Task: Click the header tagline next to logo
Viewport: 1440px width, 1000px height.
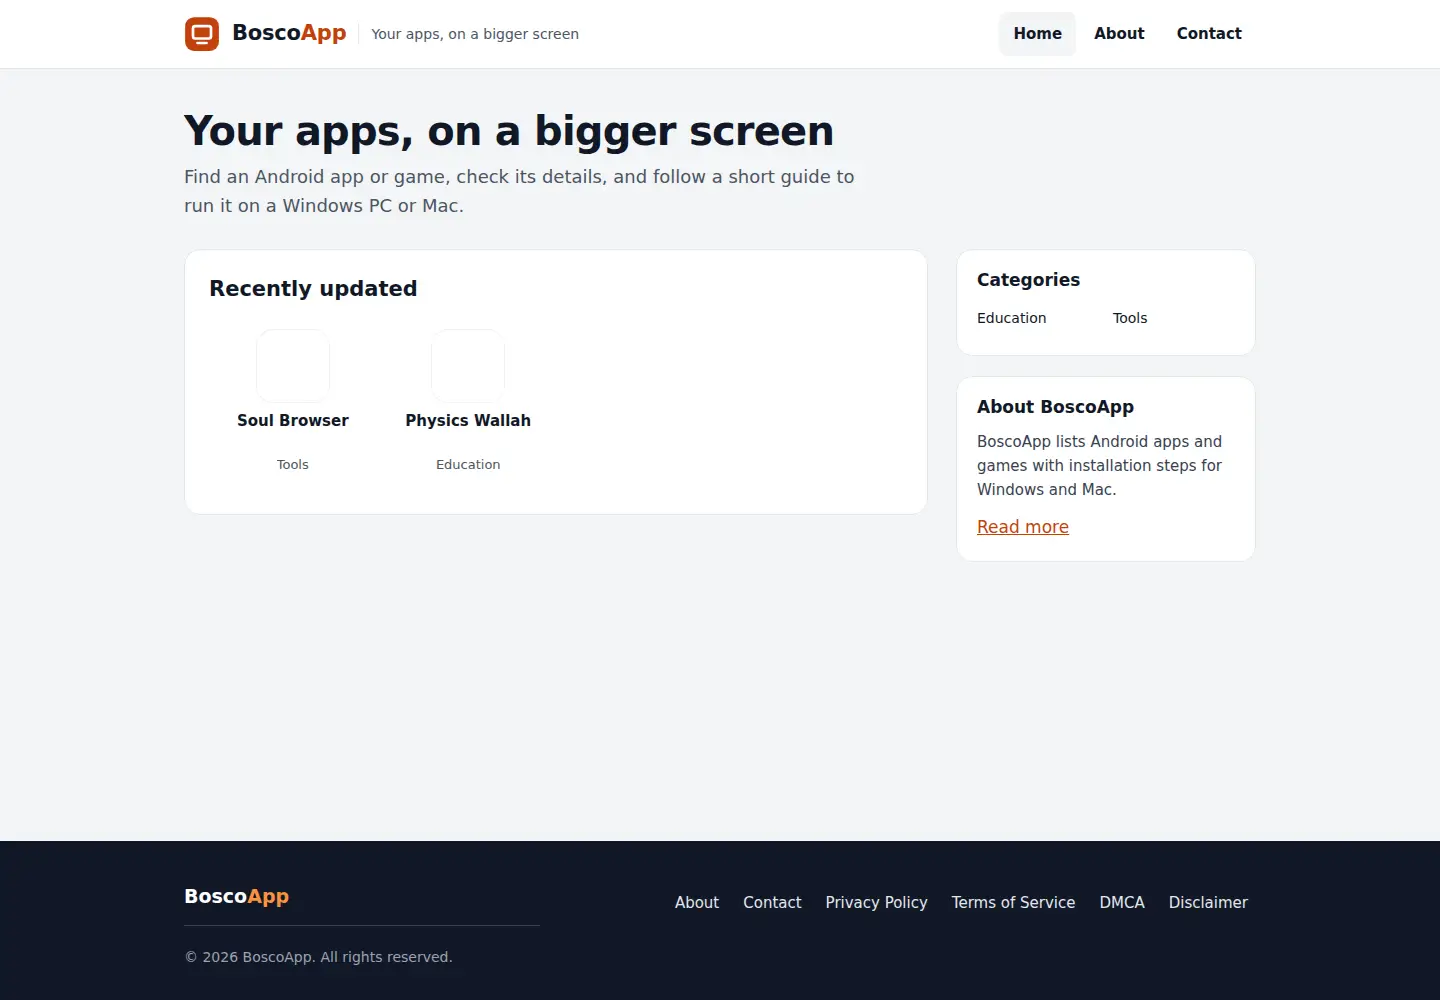Action: click(x=475, y=34)
